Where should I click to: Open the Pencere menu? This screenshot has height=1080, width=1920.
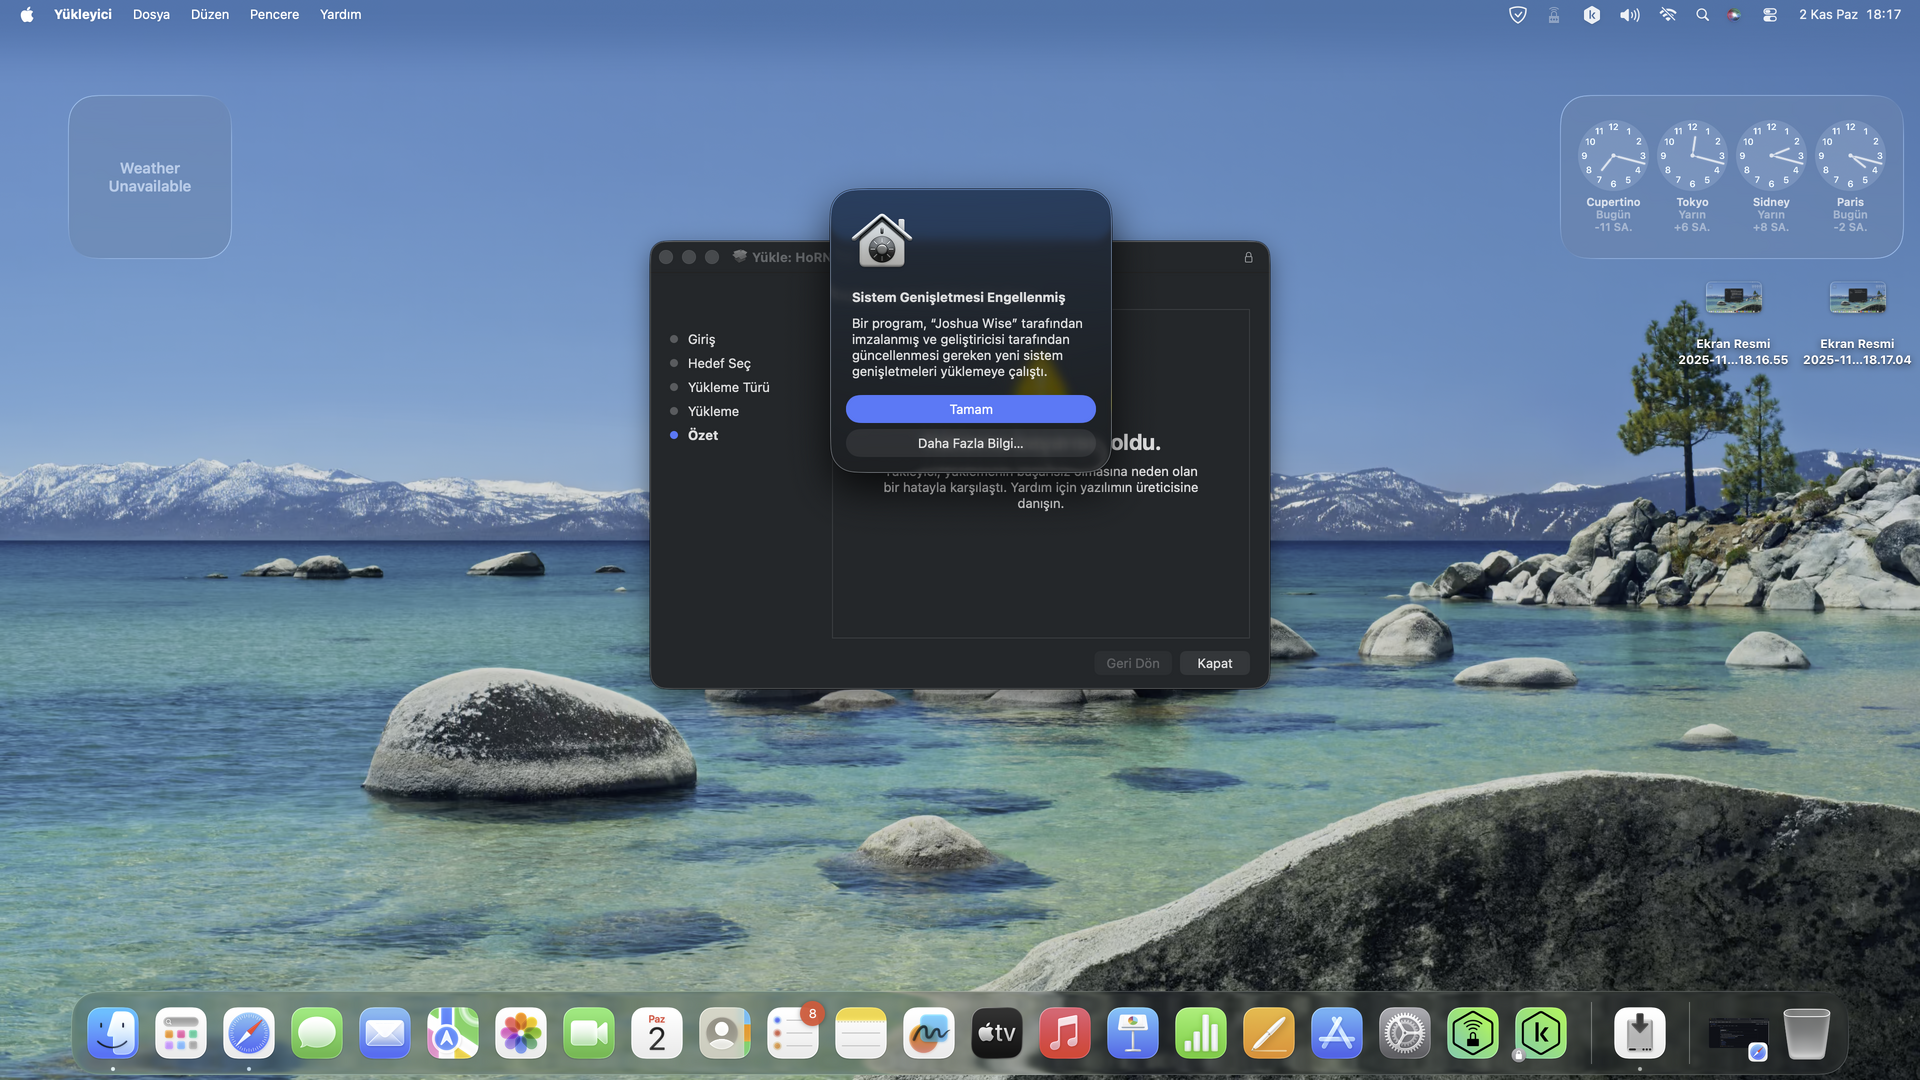274,14
